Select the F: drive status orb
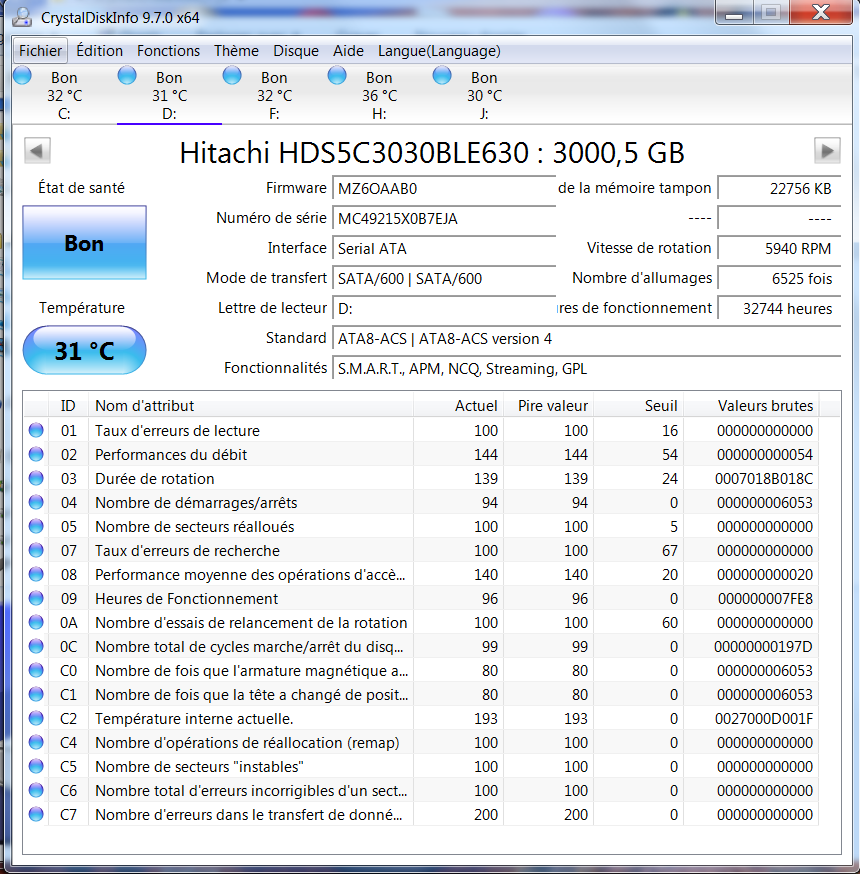The height and width of the screenshot is (874, 860). click(232, 76)
